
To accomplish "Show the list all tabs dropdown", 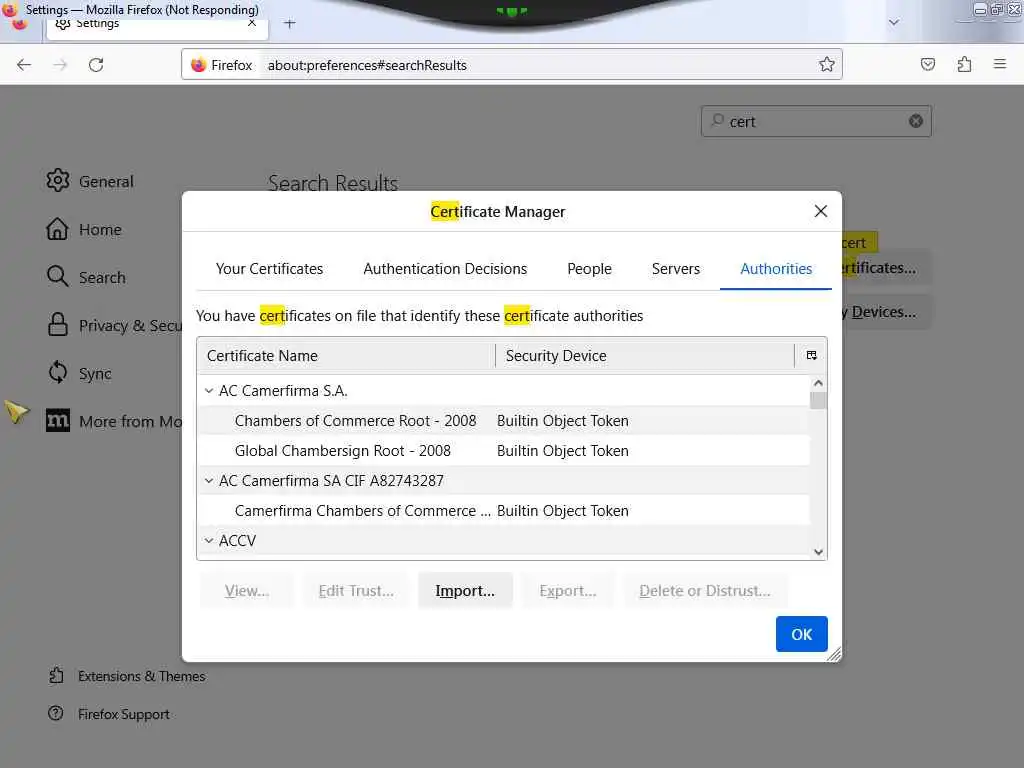I will click(x=894, y=22).
